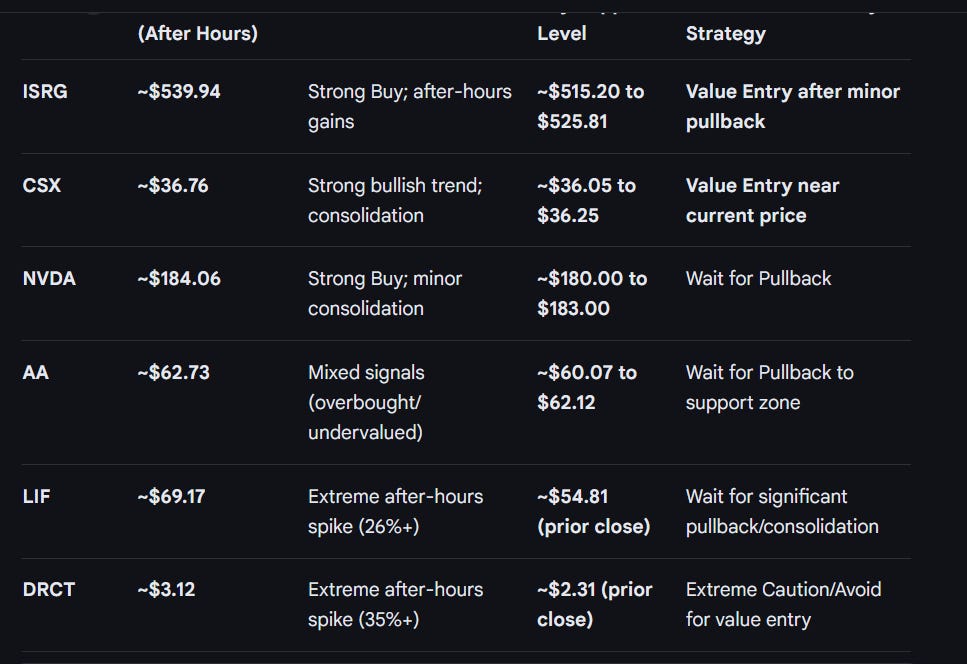Click "Value Entry after minor pullback" text
The height and width of the screenshot is (664, 967).
(x=792, y=106)
